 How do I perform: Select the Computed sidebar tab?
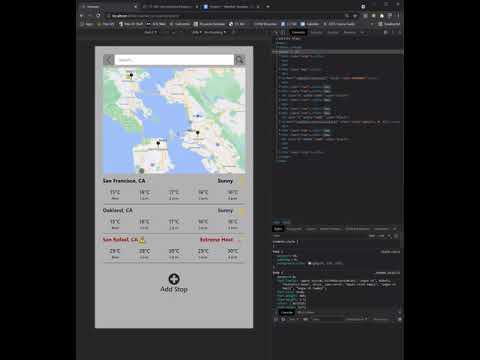[x=294, y=229]
